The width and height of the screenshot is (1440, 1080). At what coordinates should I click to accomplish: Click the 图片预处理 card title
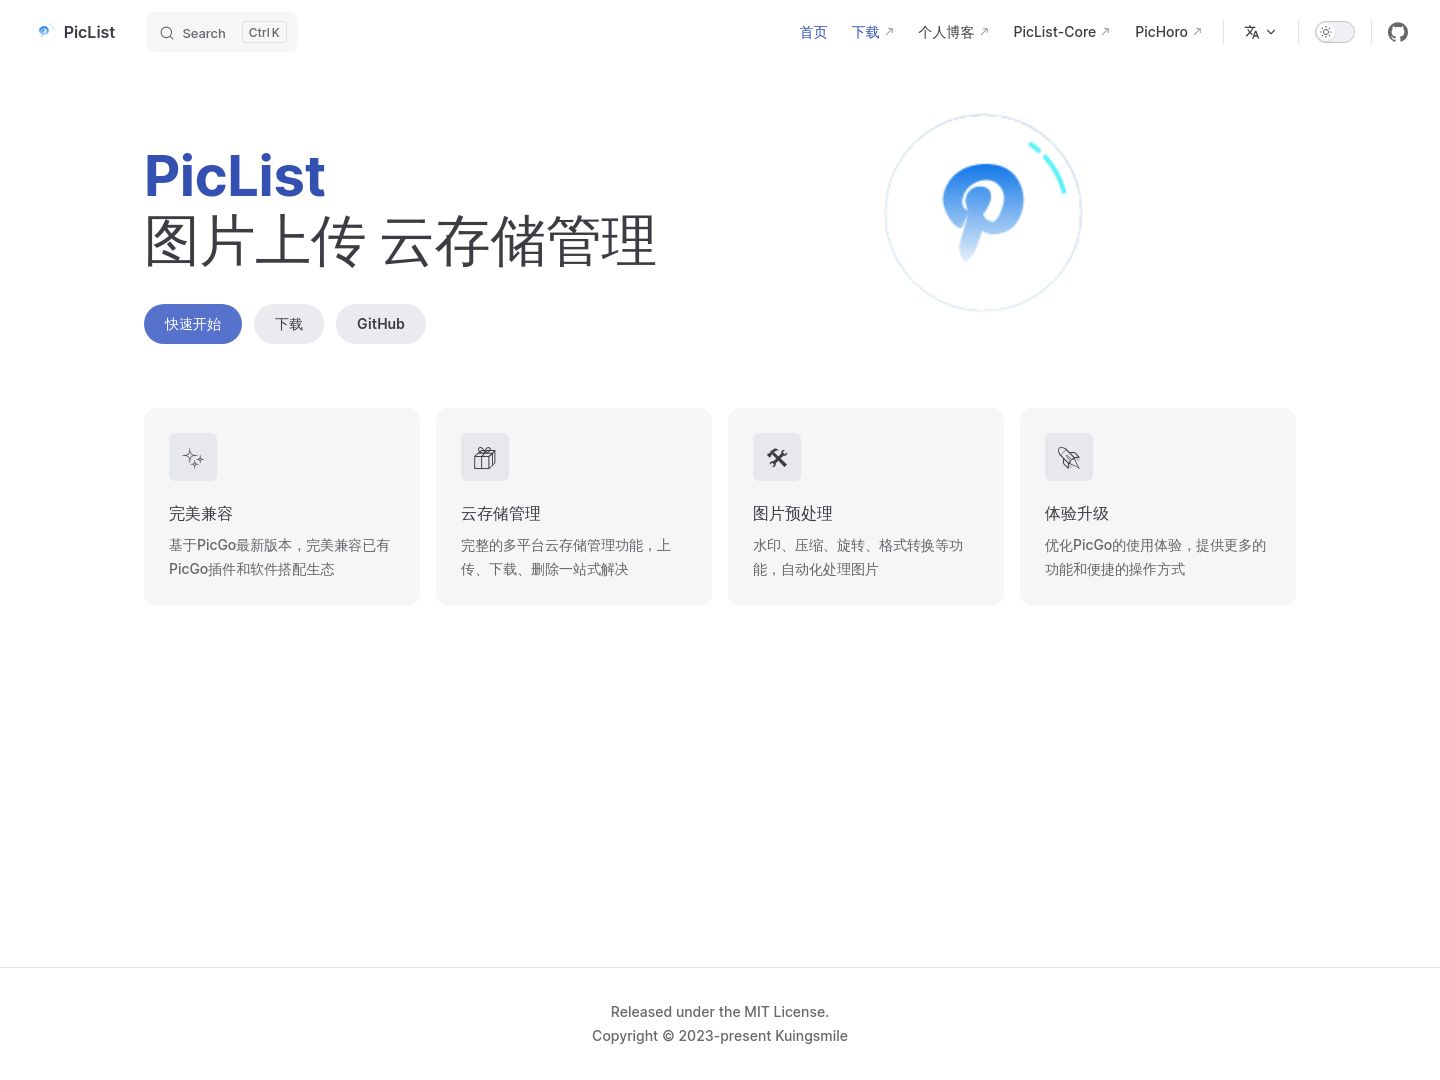point(793,514)
